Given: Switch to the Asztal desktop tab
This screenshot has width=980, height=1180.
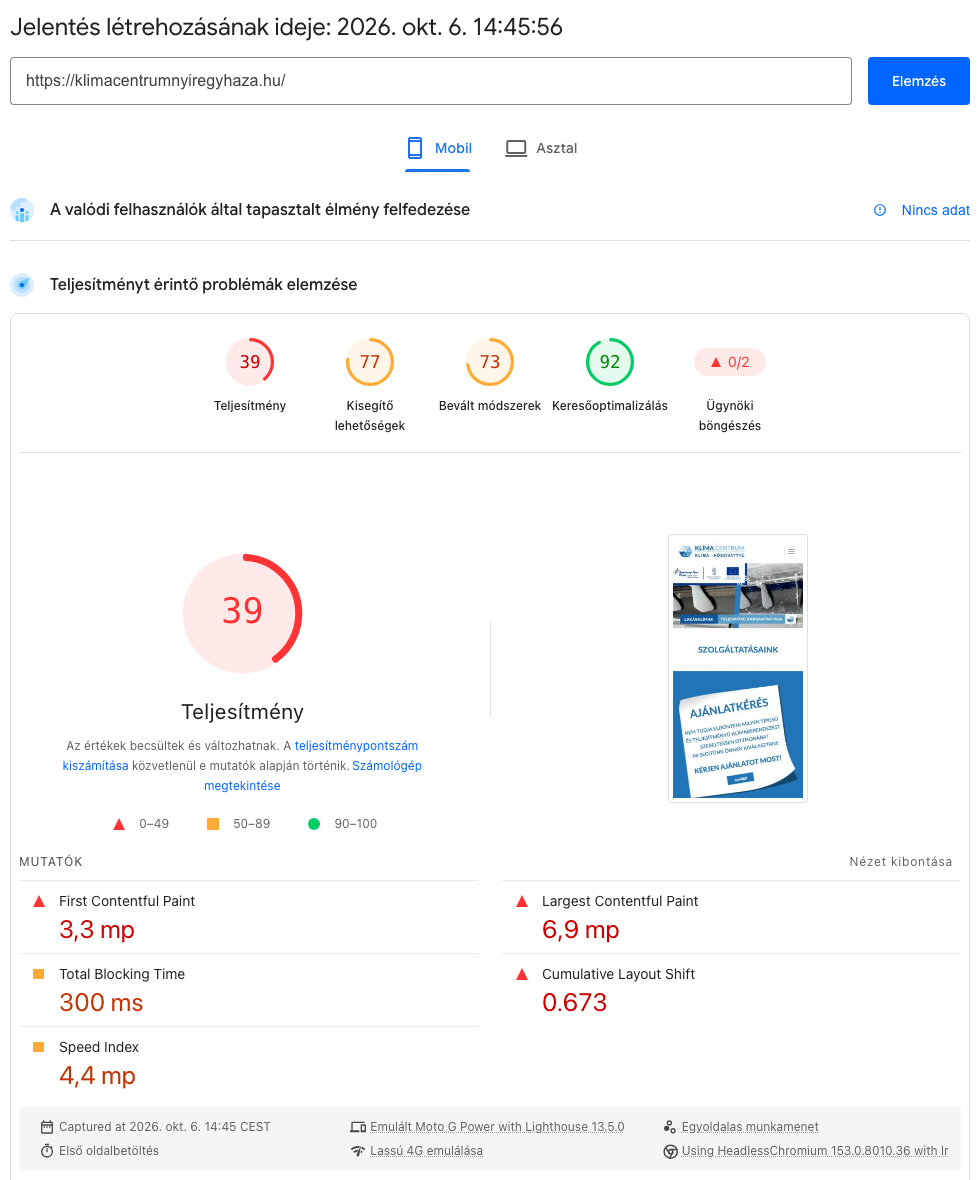Looking at the screenshot, I should 541,148.
